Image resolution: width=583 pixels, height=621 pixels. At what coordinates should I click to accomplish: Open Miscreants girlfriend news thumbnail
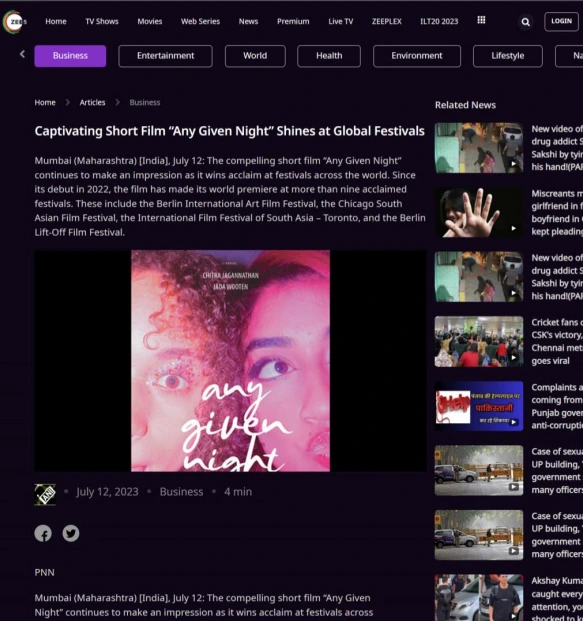click(x=478, y=213)
